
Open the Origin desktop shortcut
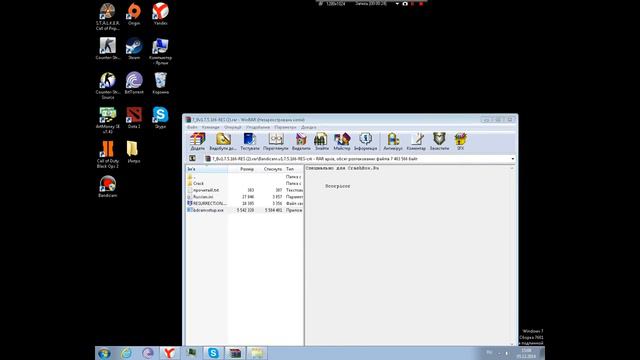click(x=134, y=14)
